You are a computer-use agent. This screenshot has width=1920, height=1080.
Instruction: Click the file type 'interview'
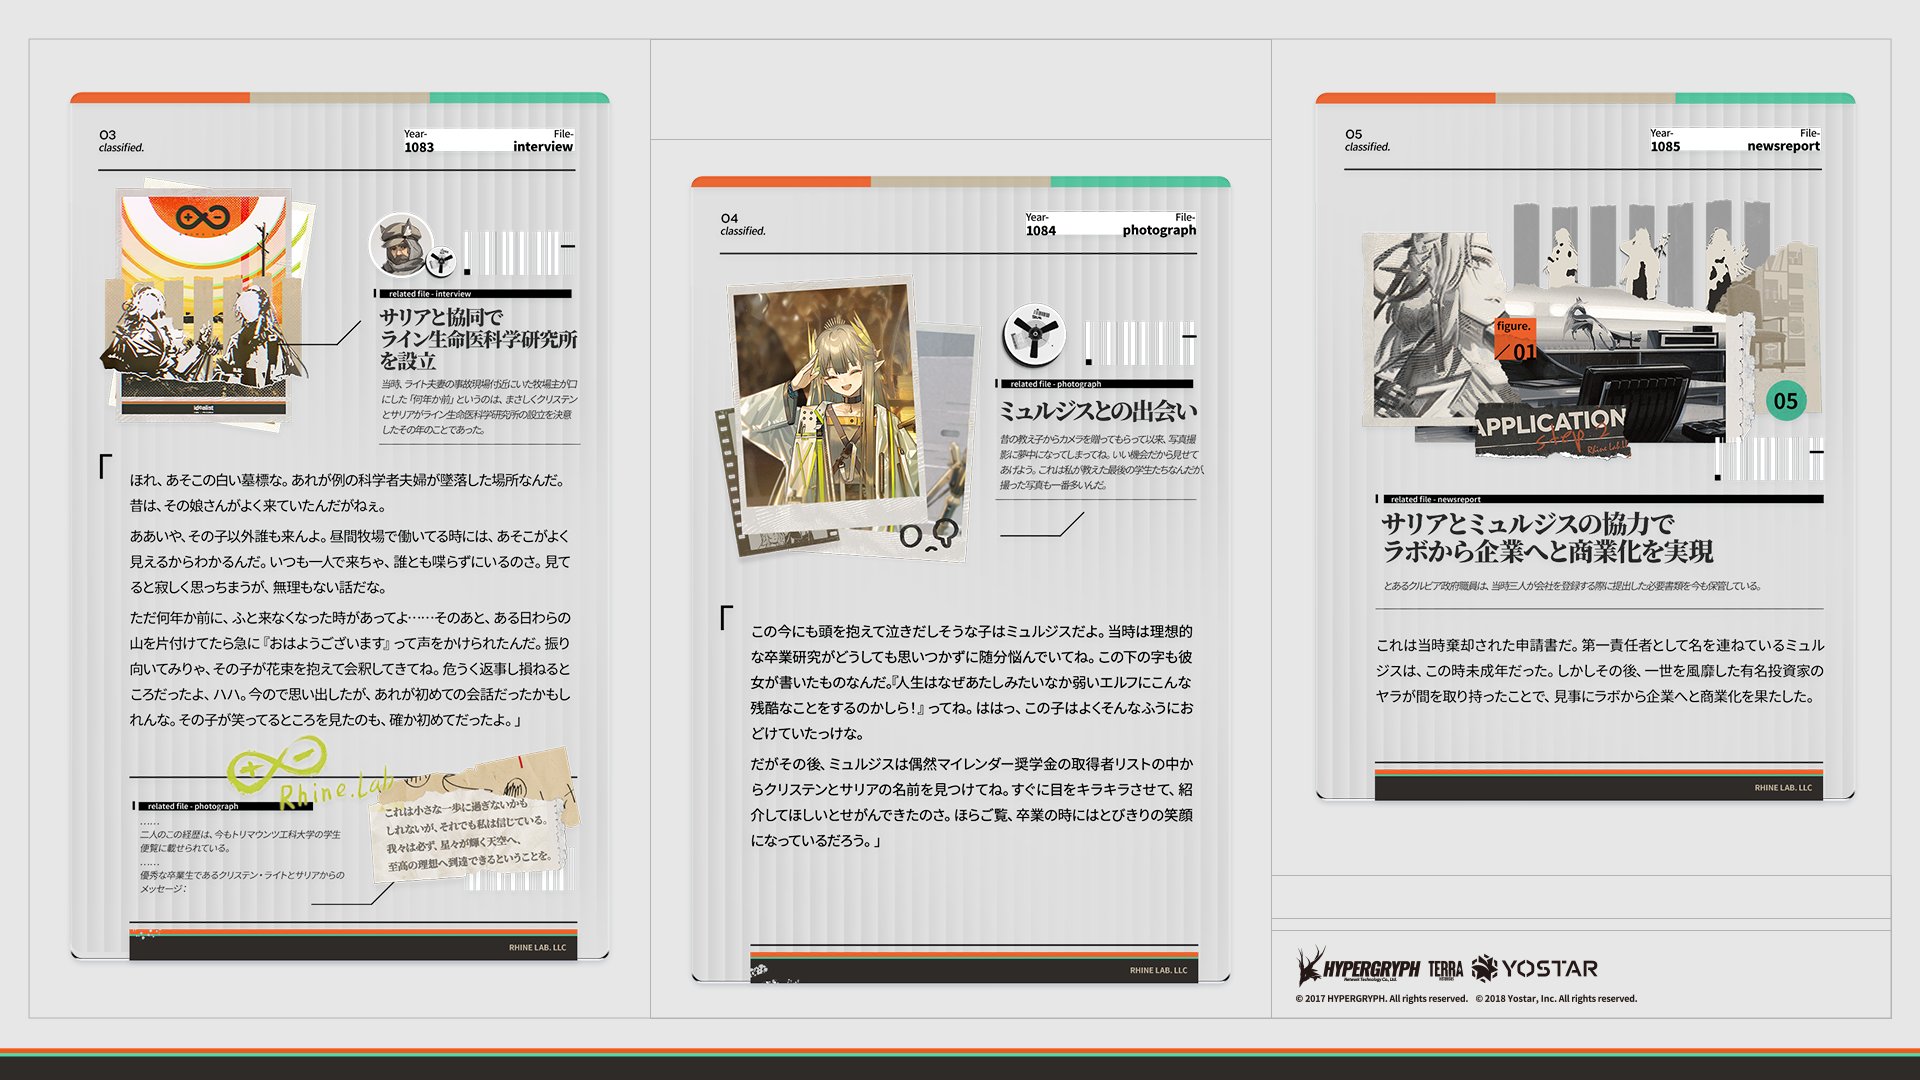(x=543, y=146)
